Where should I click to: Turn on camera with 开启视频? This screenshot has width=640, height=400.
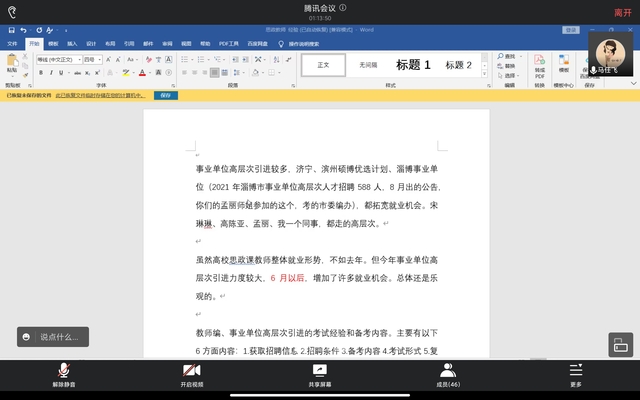coord(192,374)
